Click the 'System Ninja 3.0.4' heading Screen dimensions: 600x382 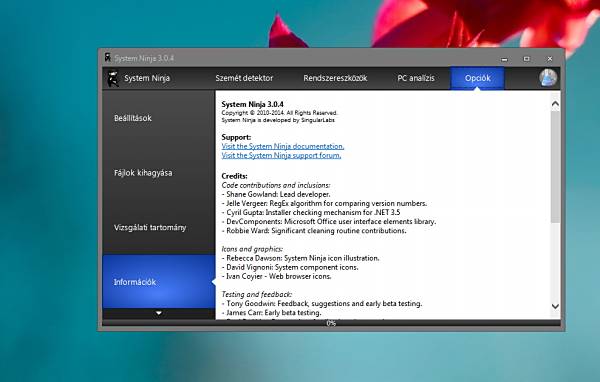[x=253, y=104]
